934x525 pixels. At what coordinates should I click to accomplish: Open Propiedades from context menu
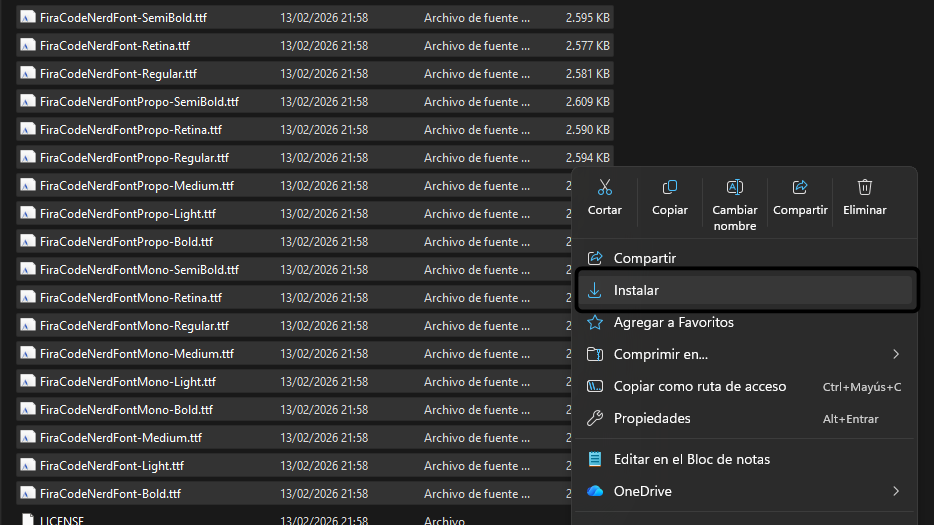745,418
